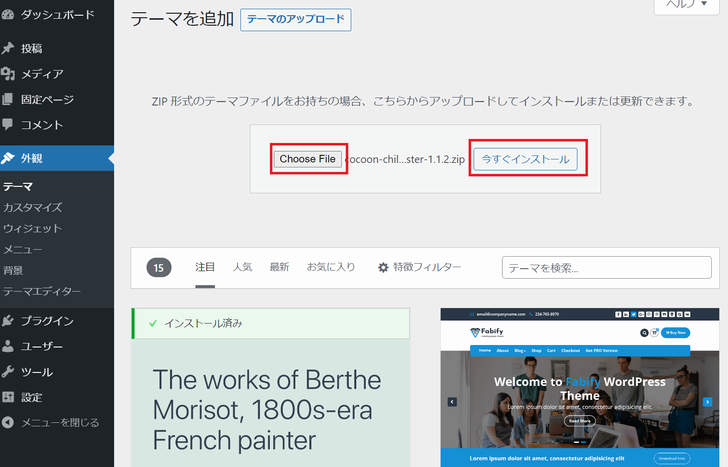This screenshot has height=467, width=728.
Task: Click the Tools wrench icon
Action: [8, 372]
